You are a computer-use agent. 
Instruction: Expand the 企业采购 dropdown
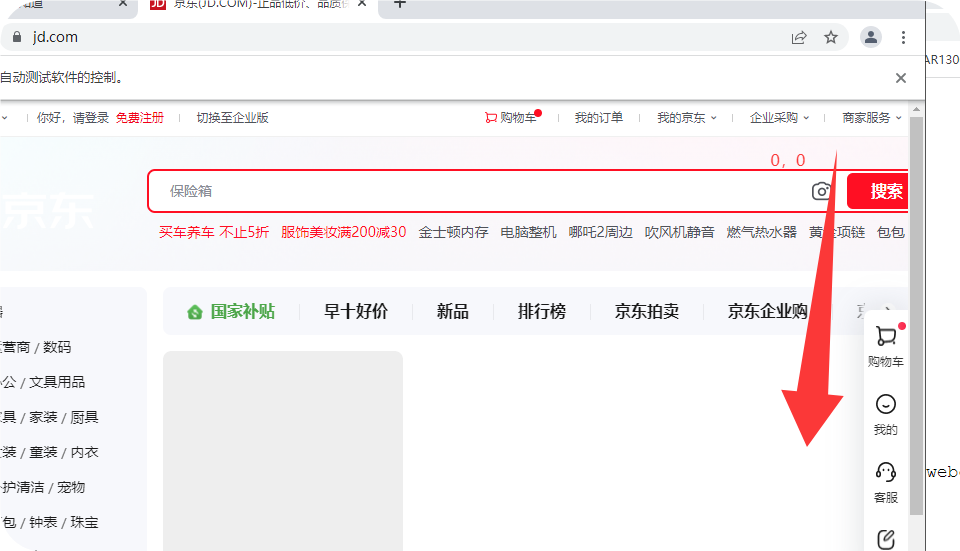coord(779,118)
